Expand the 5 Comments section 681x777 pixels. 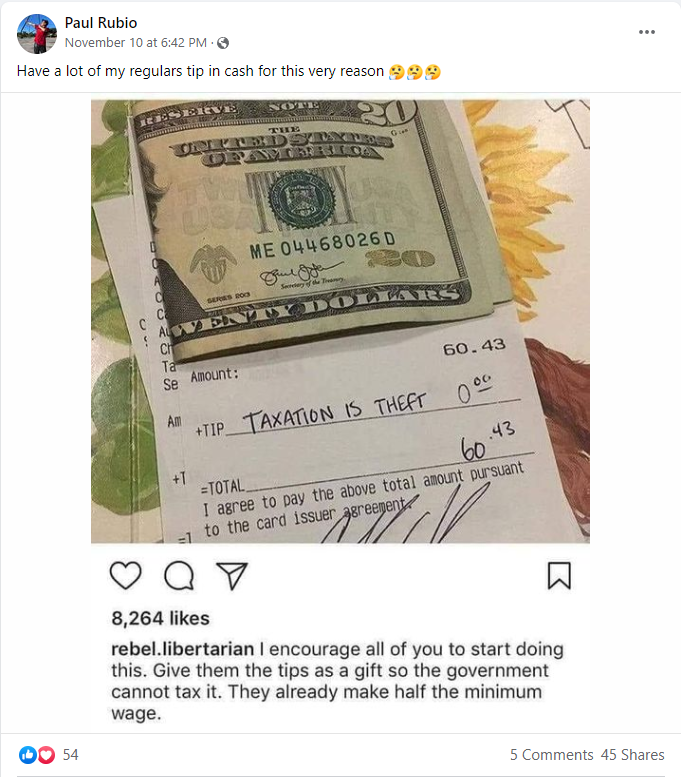click(x=551, y=755)
